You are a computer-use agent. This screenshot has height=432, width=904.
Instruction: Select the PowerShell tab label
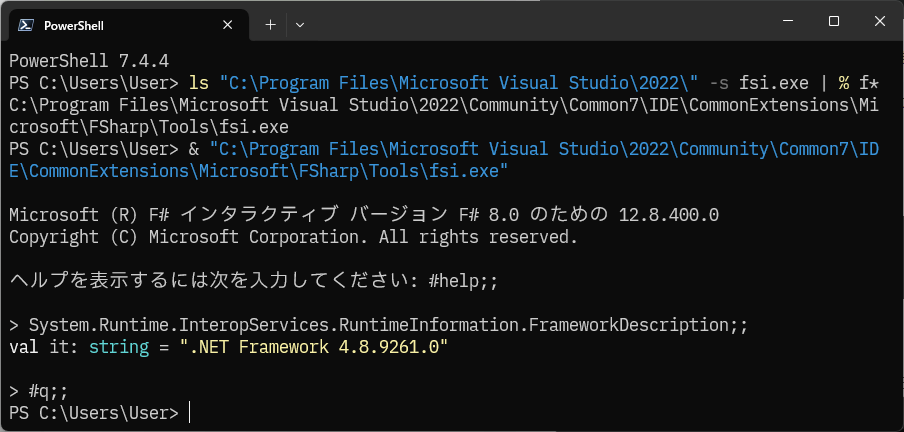pos(74,25)
